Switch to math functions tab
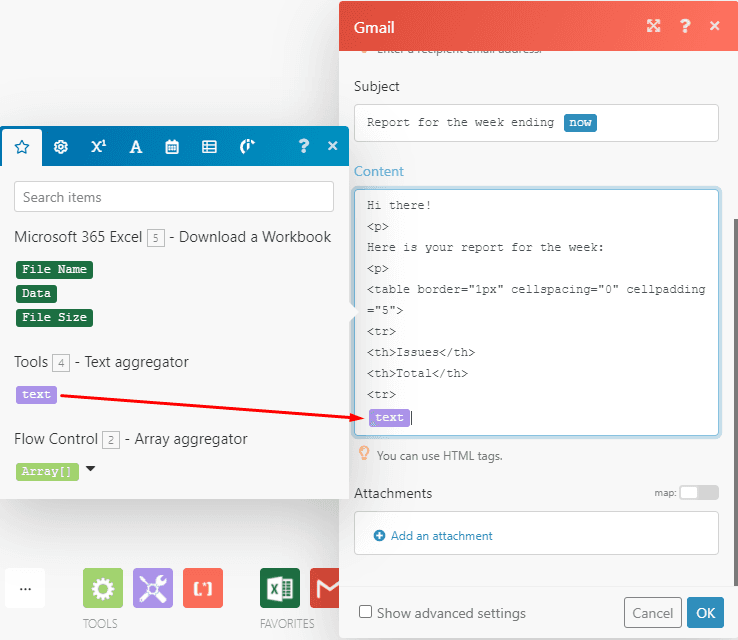The width and height of the screenshot is (738, 640). [98, 147]
